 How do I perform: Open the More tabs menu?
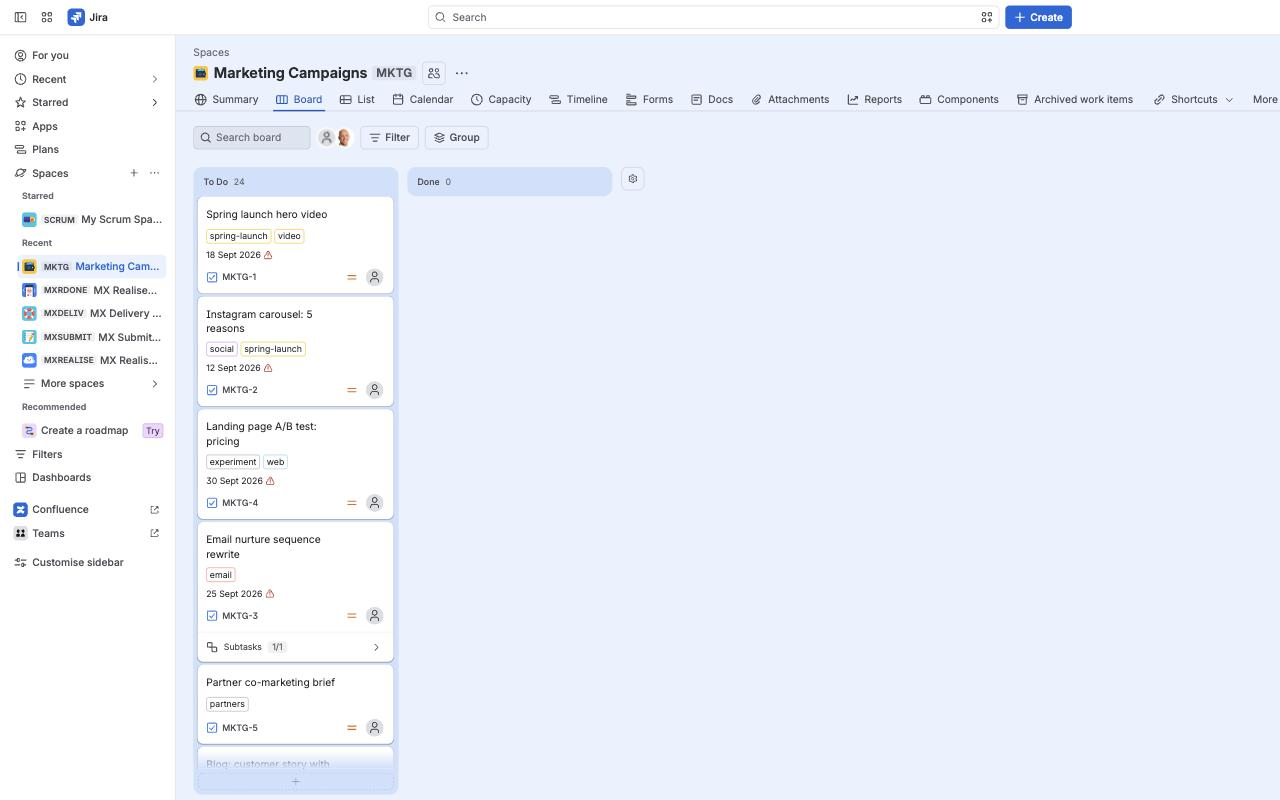1264,99
